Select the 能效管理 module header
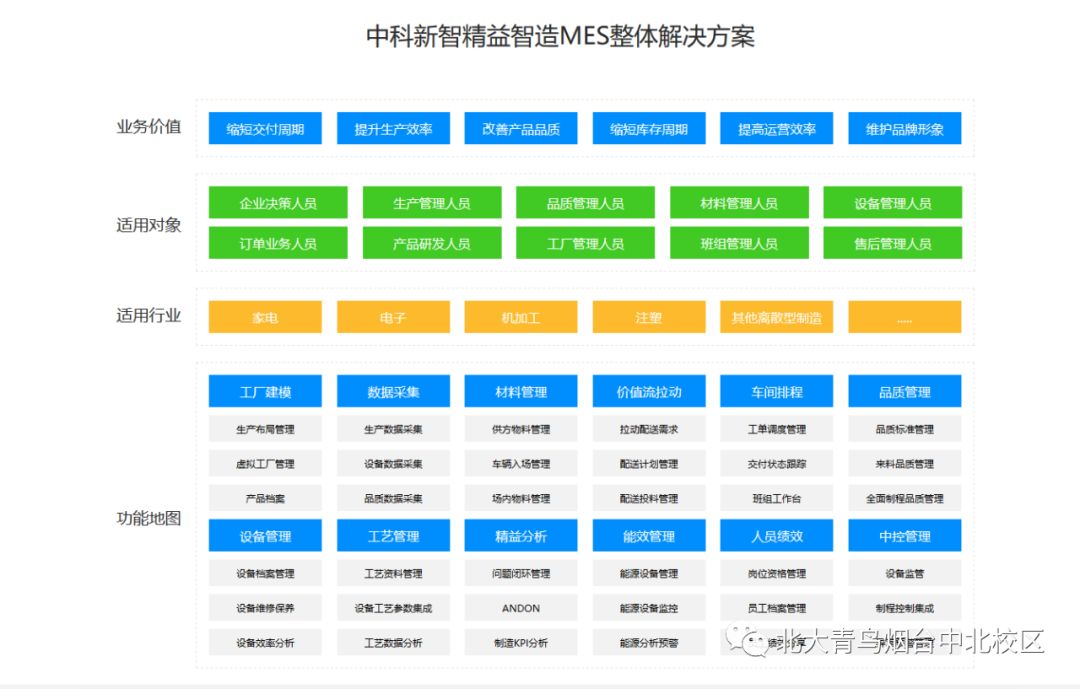Image resolution: width=1080 pixels, height=689 pixels. pyautogui.click(x=648, y=535)
